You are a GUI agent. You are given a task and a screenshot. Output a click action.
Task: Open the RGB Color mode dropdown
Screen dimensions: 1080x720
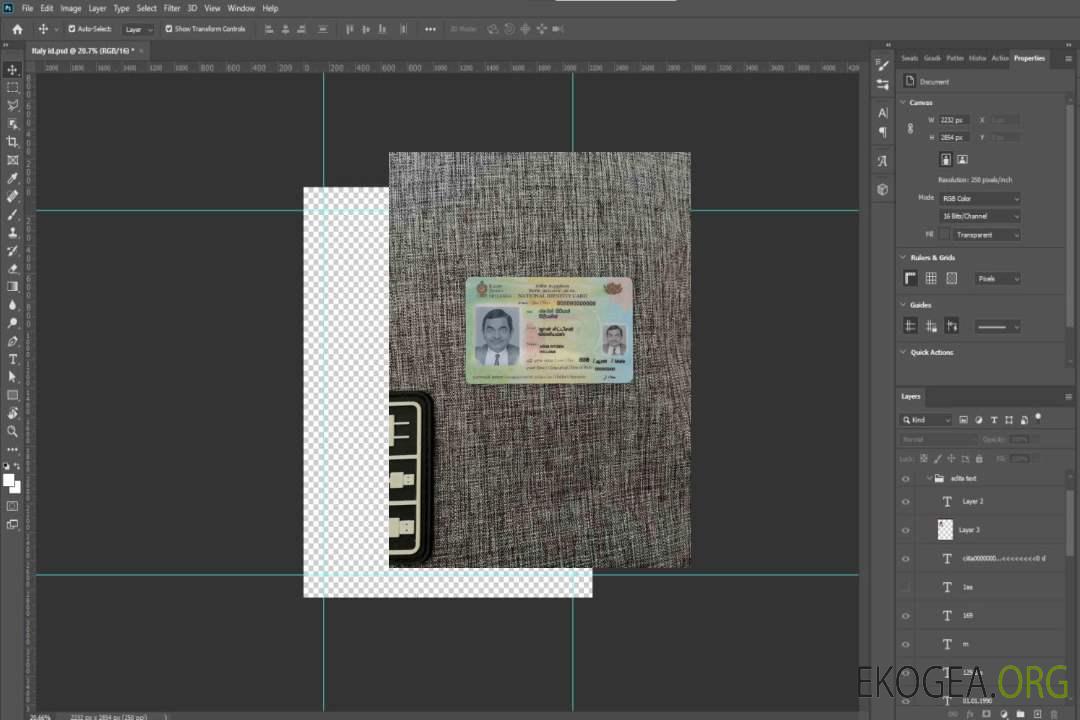980,198
